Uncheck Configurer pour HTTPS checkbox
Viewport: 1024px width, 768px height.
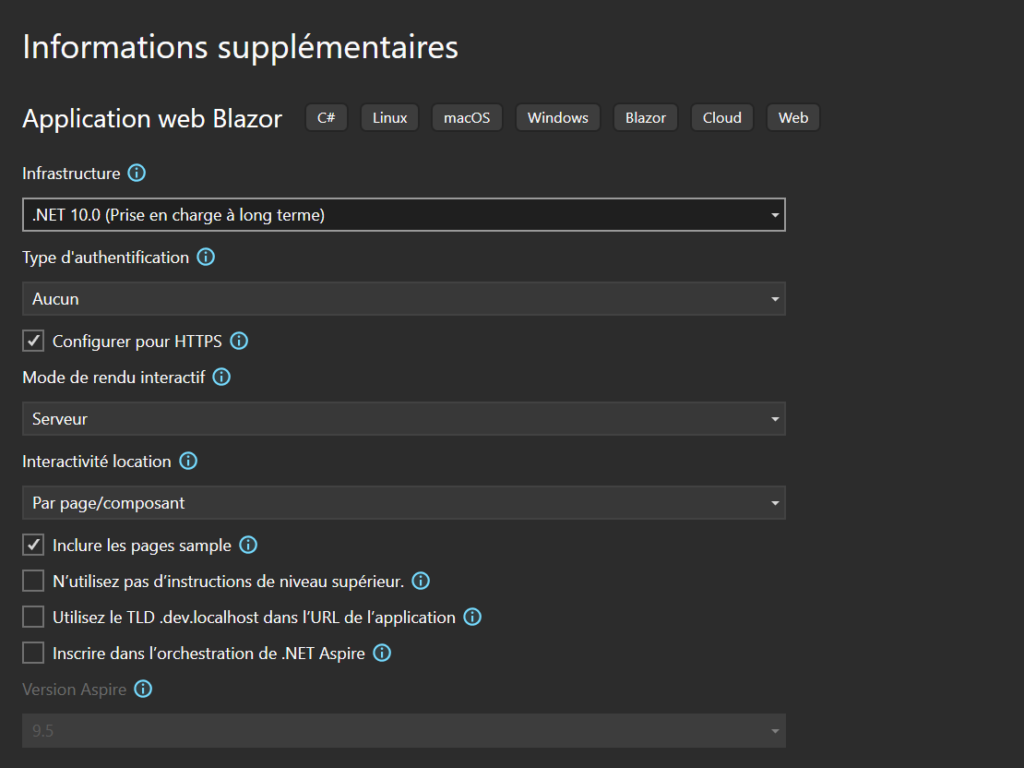34,341
